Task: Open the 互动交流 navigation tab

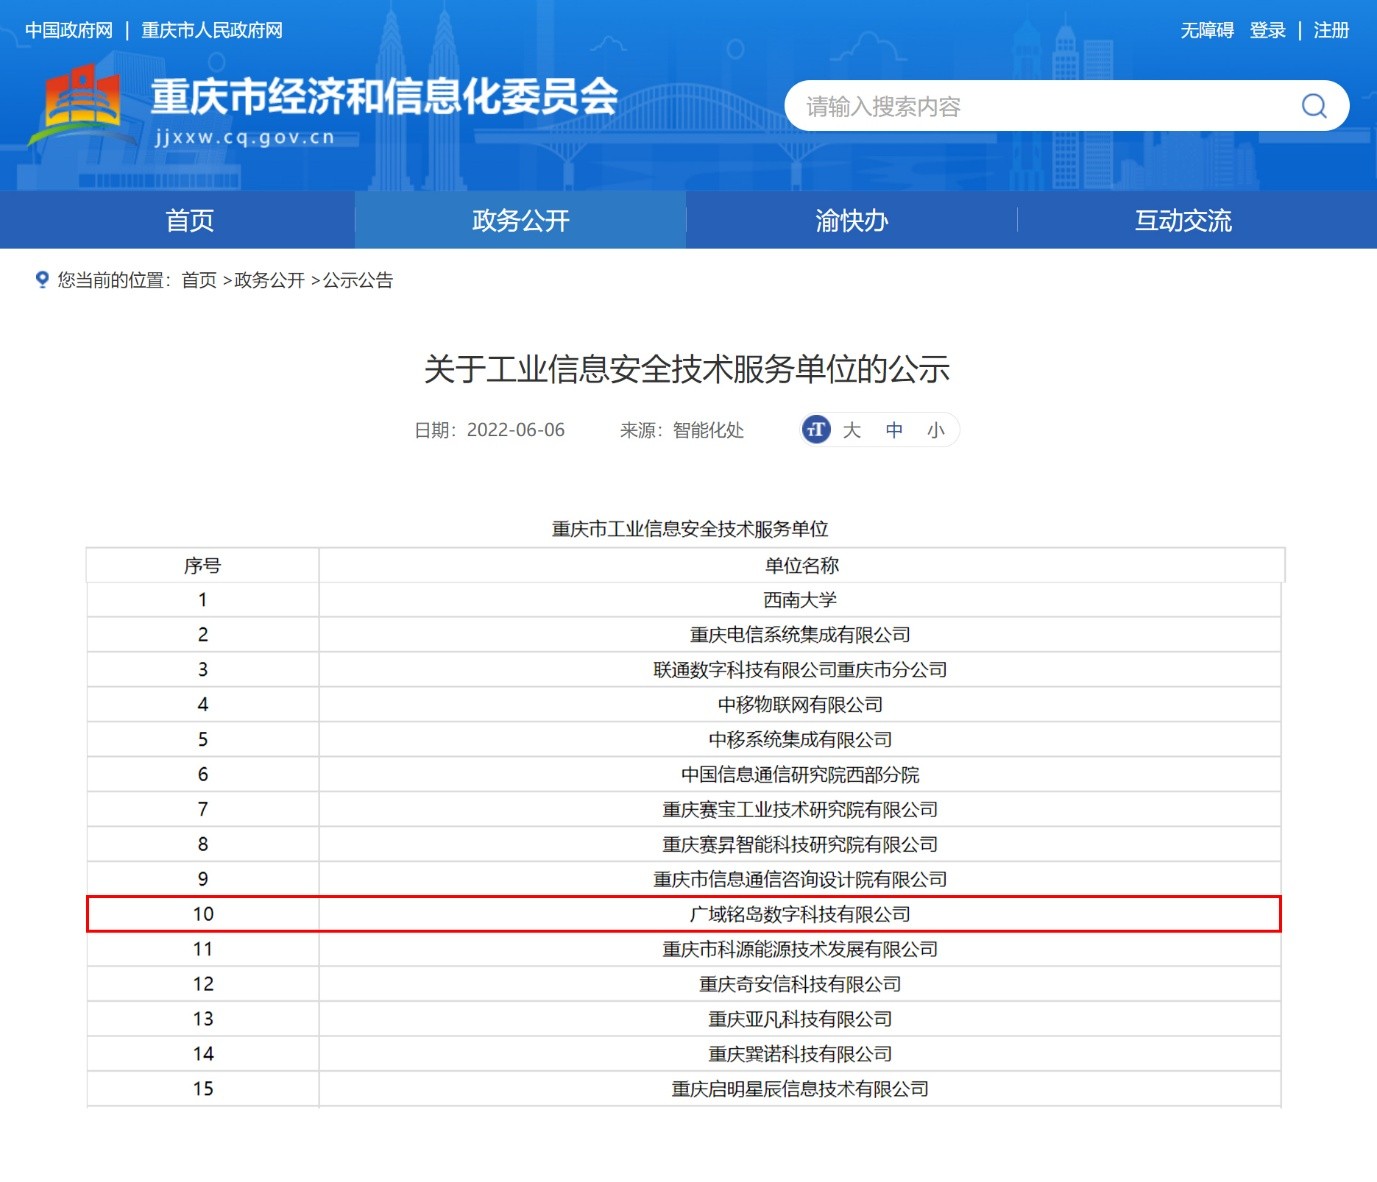Action: (1183, 220)
